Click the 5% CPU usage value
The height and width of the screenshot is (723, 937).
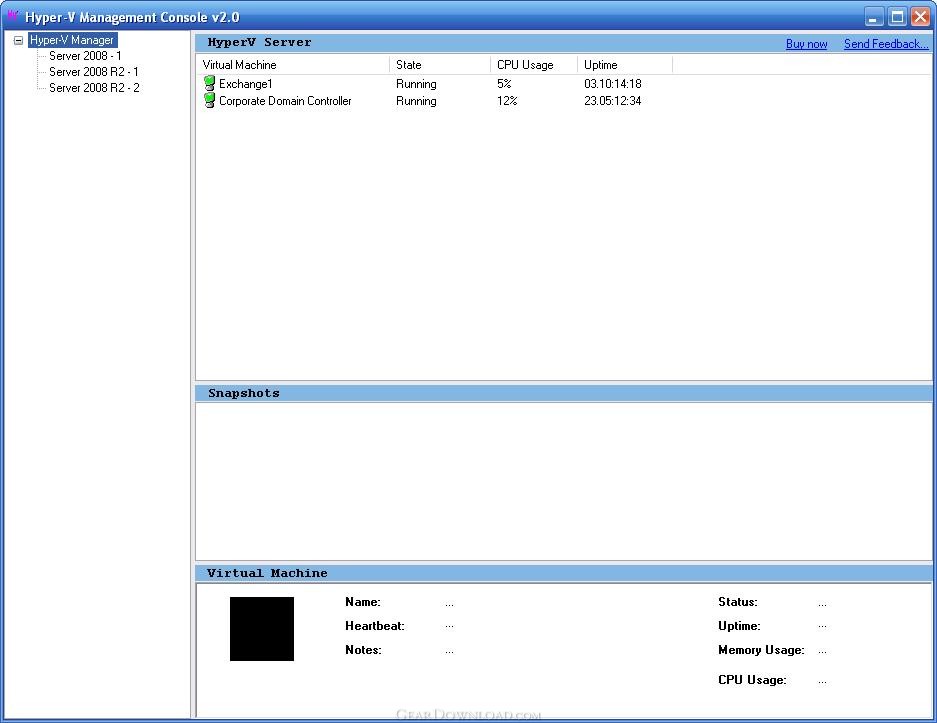click(504, 84)
